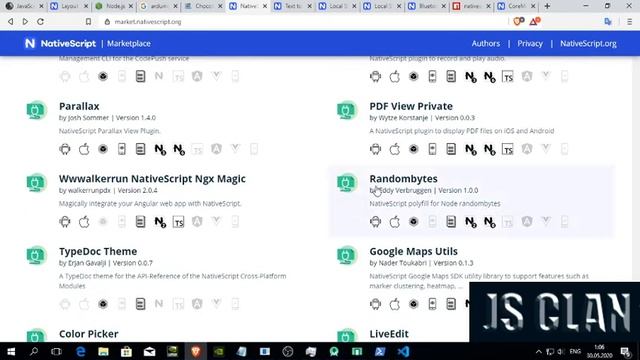
Task: Open the Brave main menu icon
Action: [629, 22]
